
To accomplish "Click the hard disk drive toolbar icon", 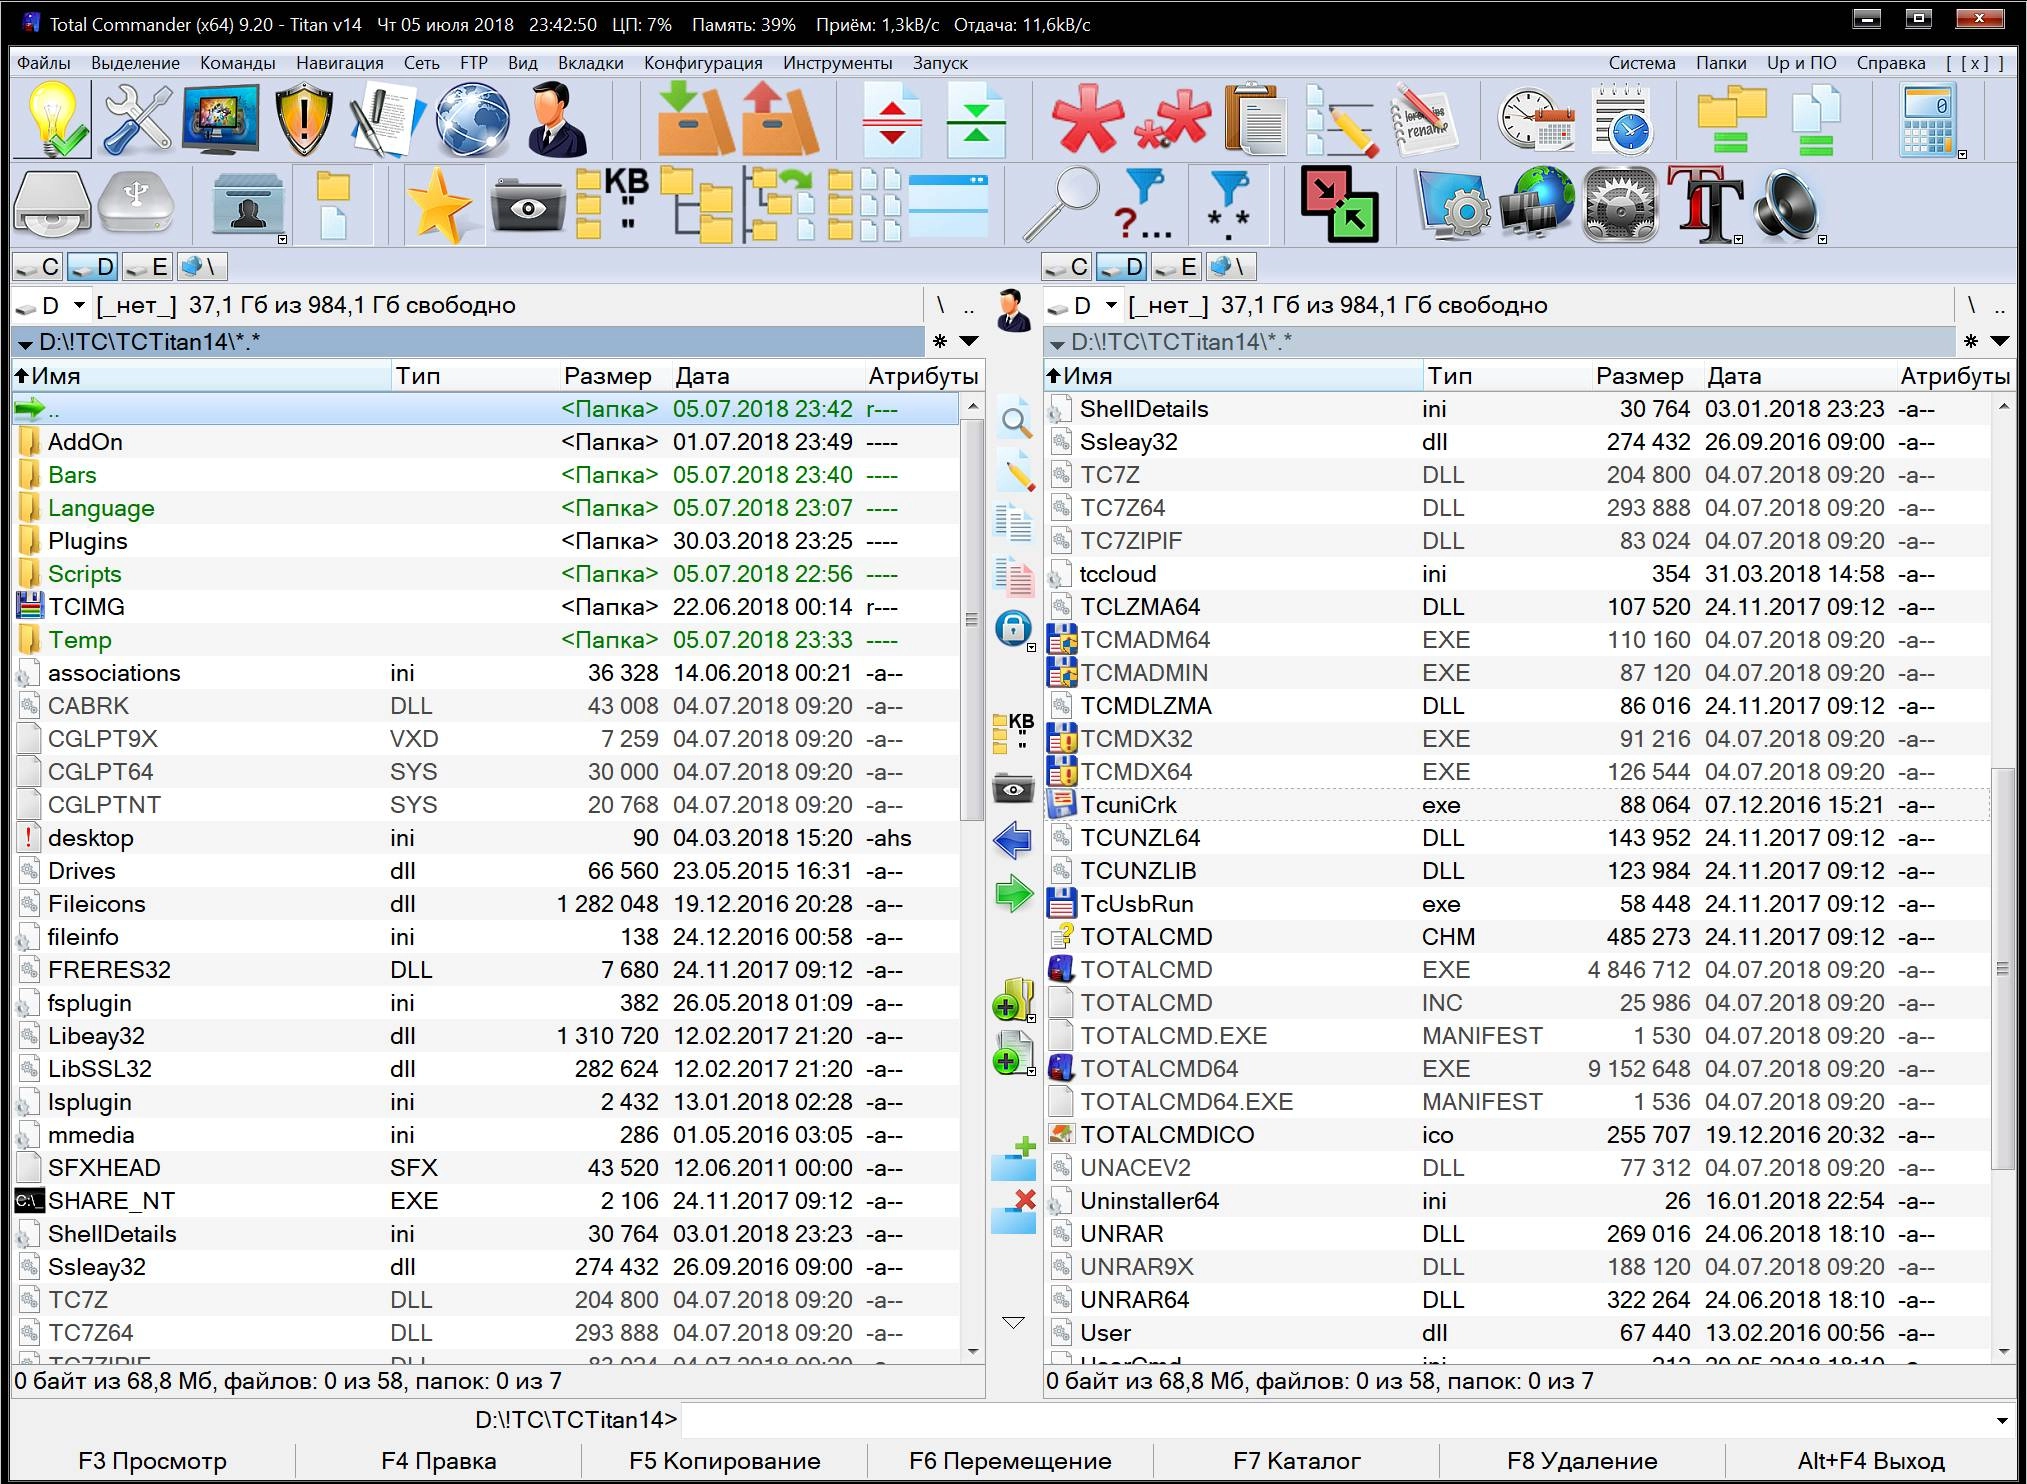I will tap(53, 204).
